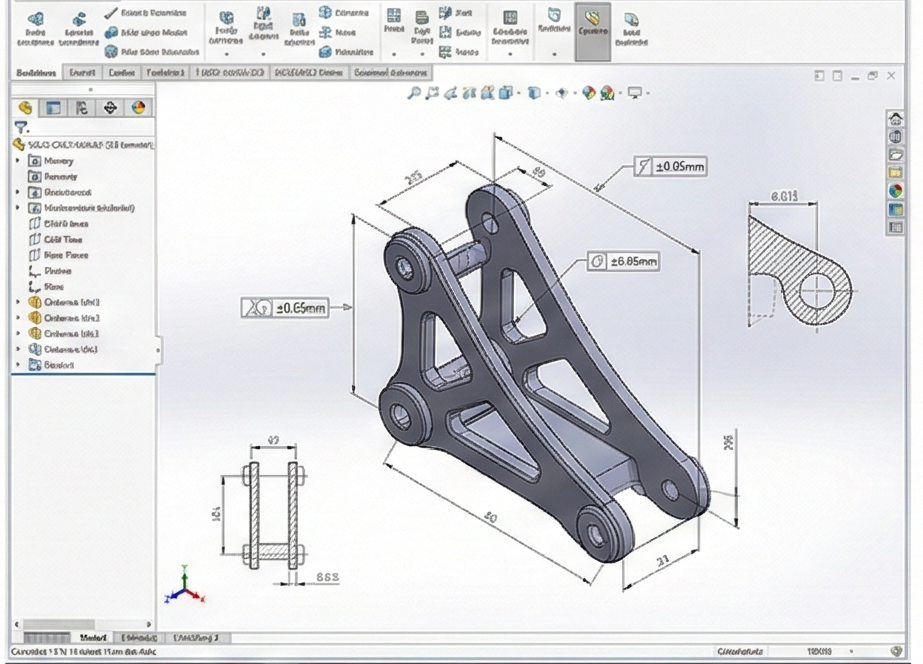This screenshot has height=664, width=923.
Task: Open the FeatureManager design tree tab (yellow part icon)
Action: 25,108
